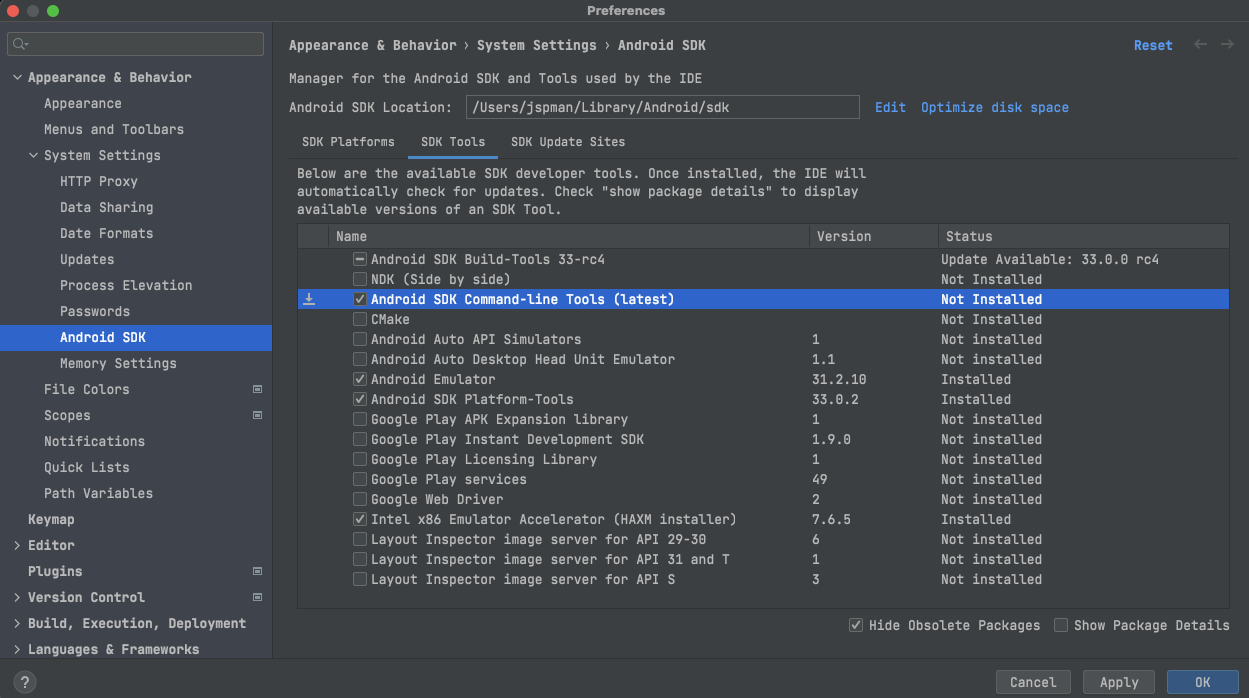Collapse the System Settings subtree
Viewport: 1249px width, 698px height.
(33, 155)
